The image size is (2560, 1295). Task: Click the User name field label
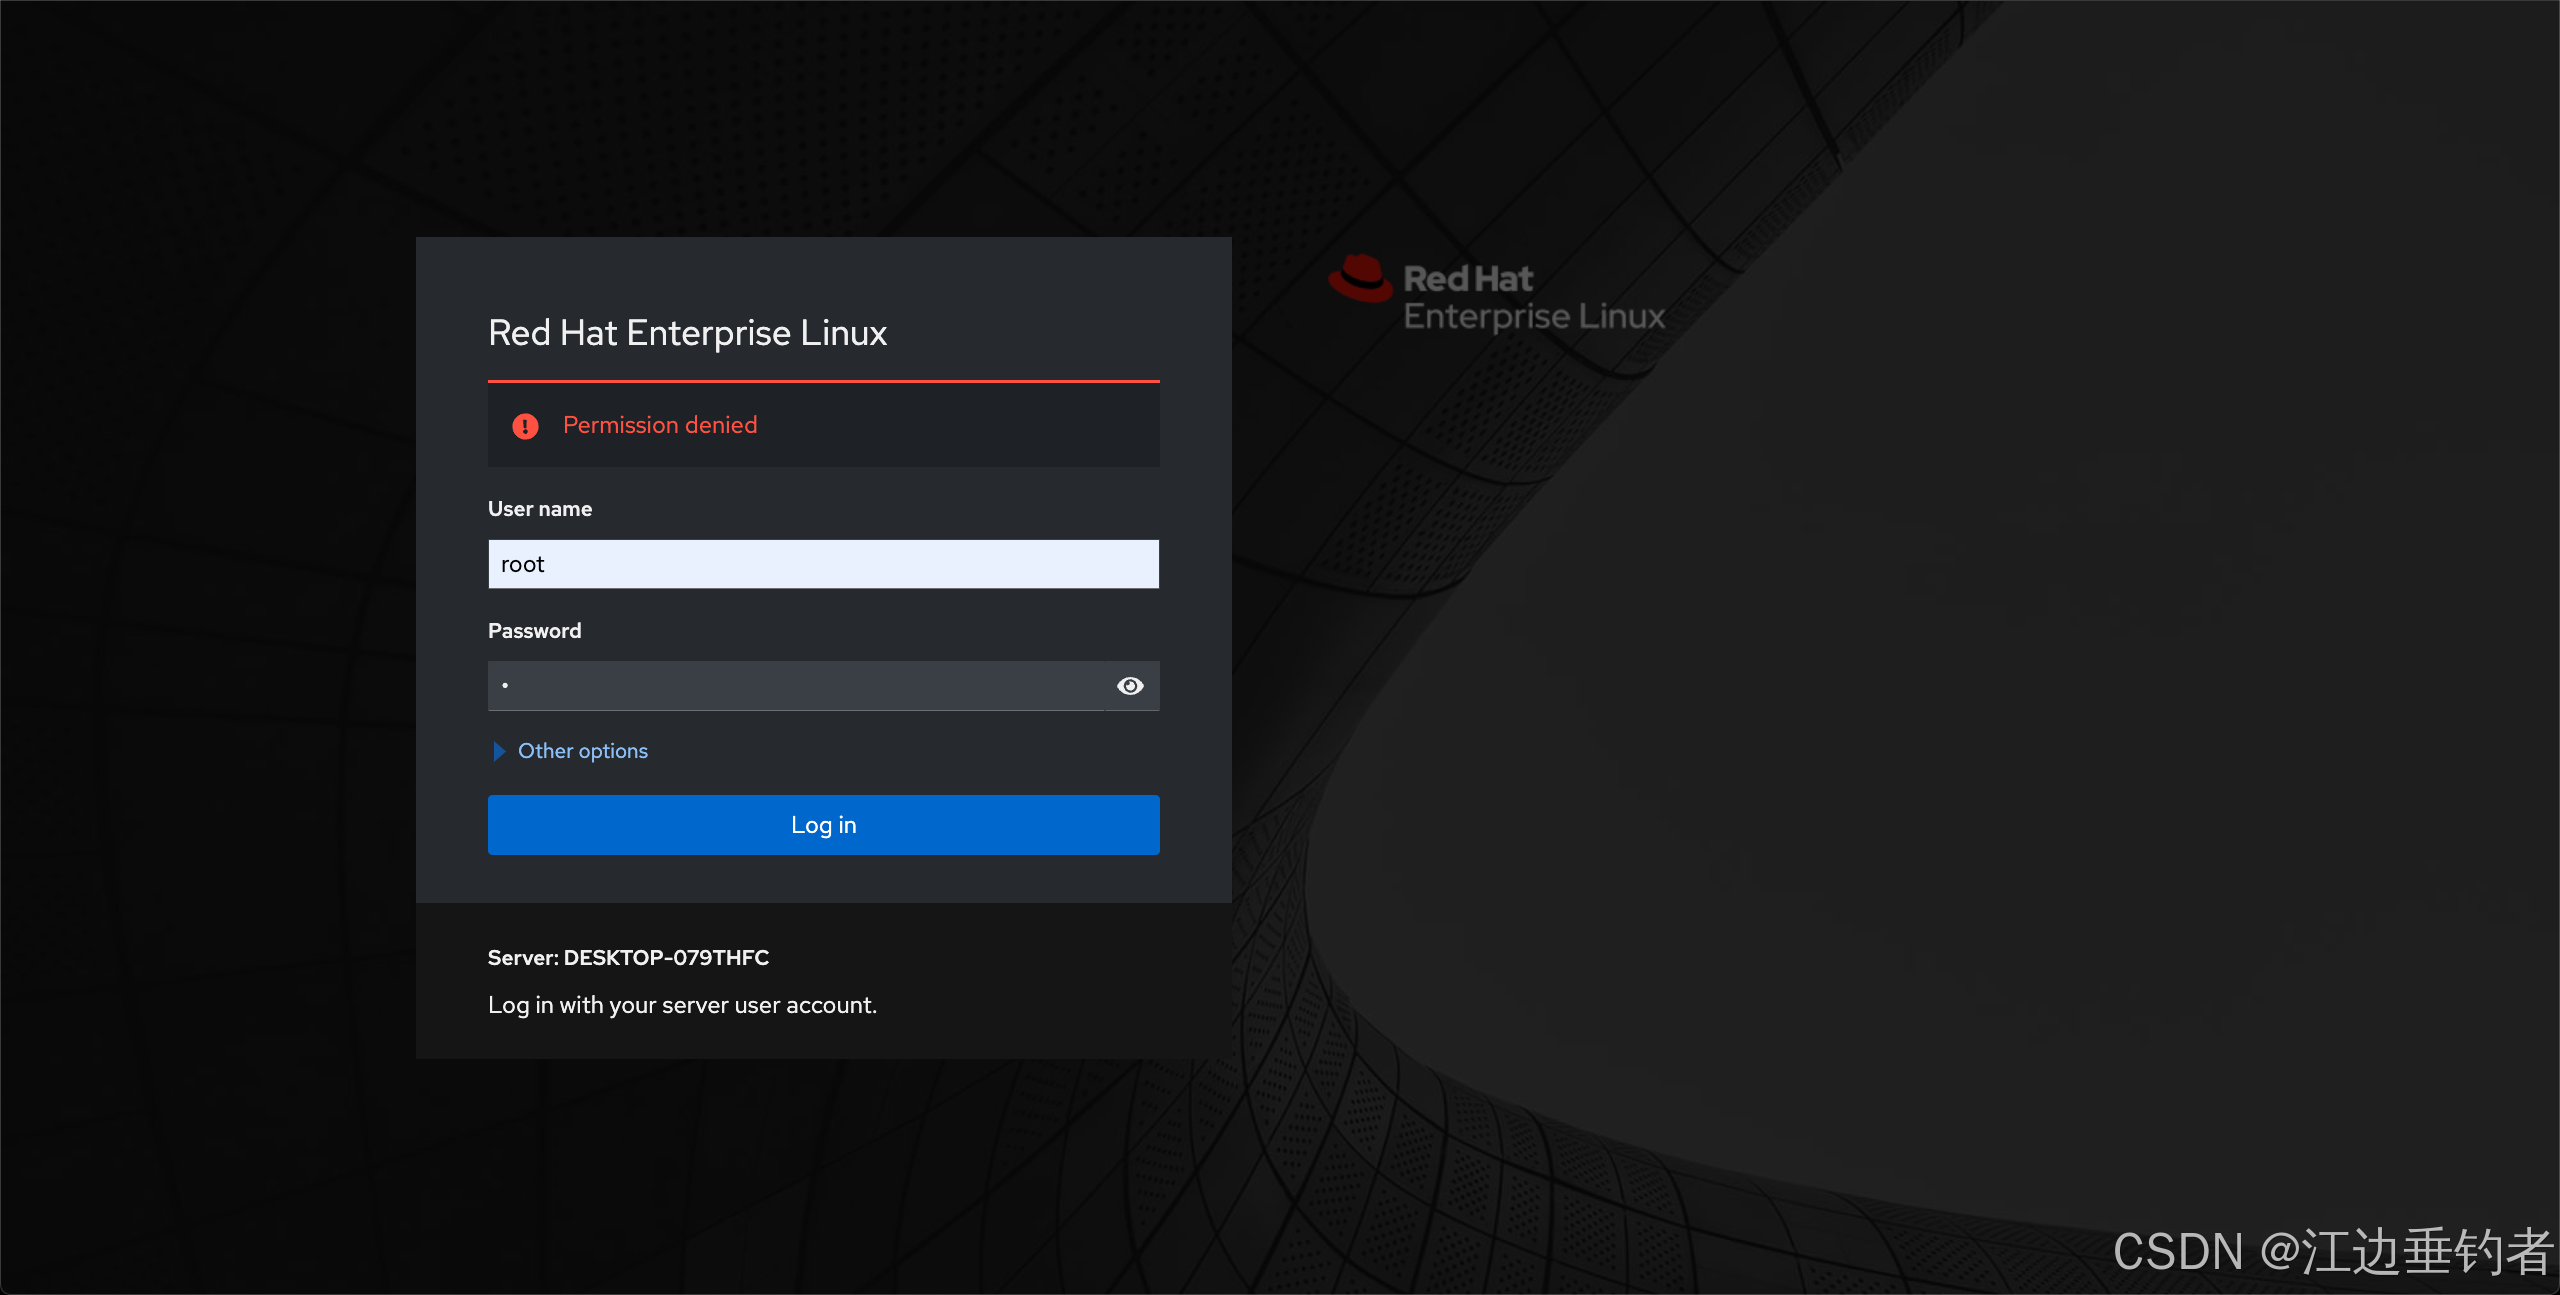(x=540, y=509)
